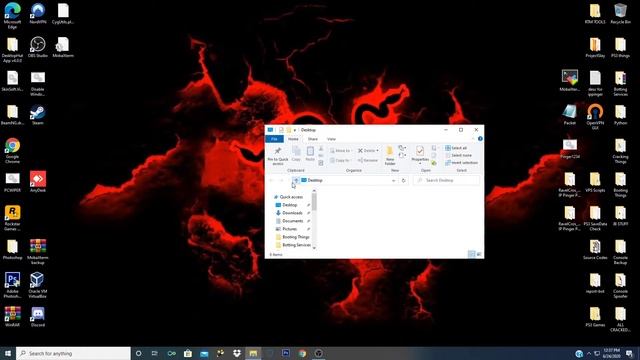The height and width of the screenshot is (360, 640).
Task: Open the New item dropdown
Action: [402, 148]
